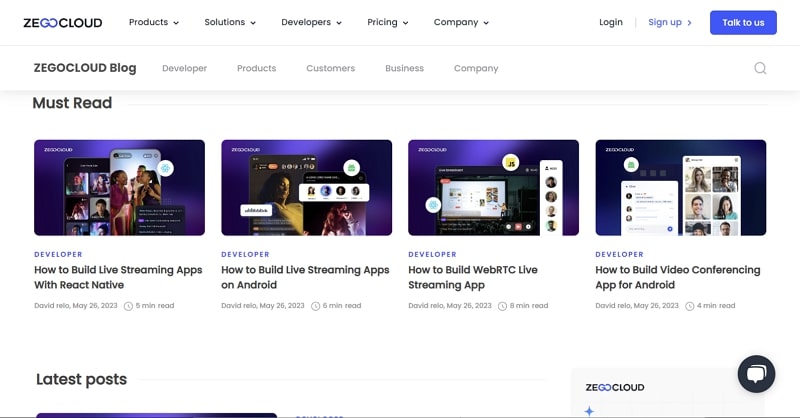Expand the Company dropdown in top navigation

(461, 22)
